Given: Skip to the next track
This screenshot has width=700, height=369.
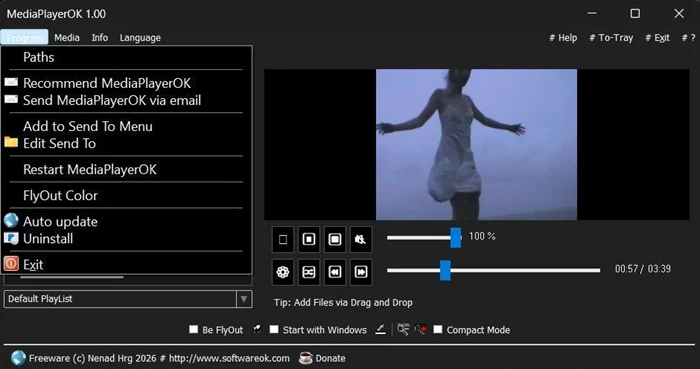Looking at the screenshot, I should (x=361, y=272).
